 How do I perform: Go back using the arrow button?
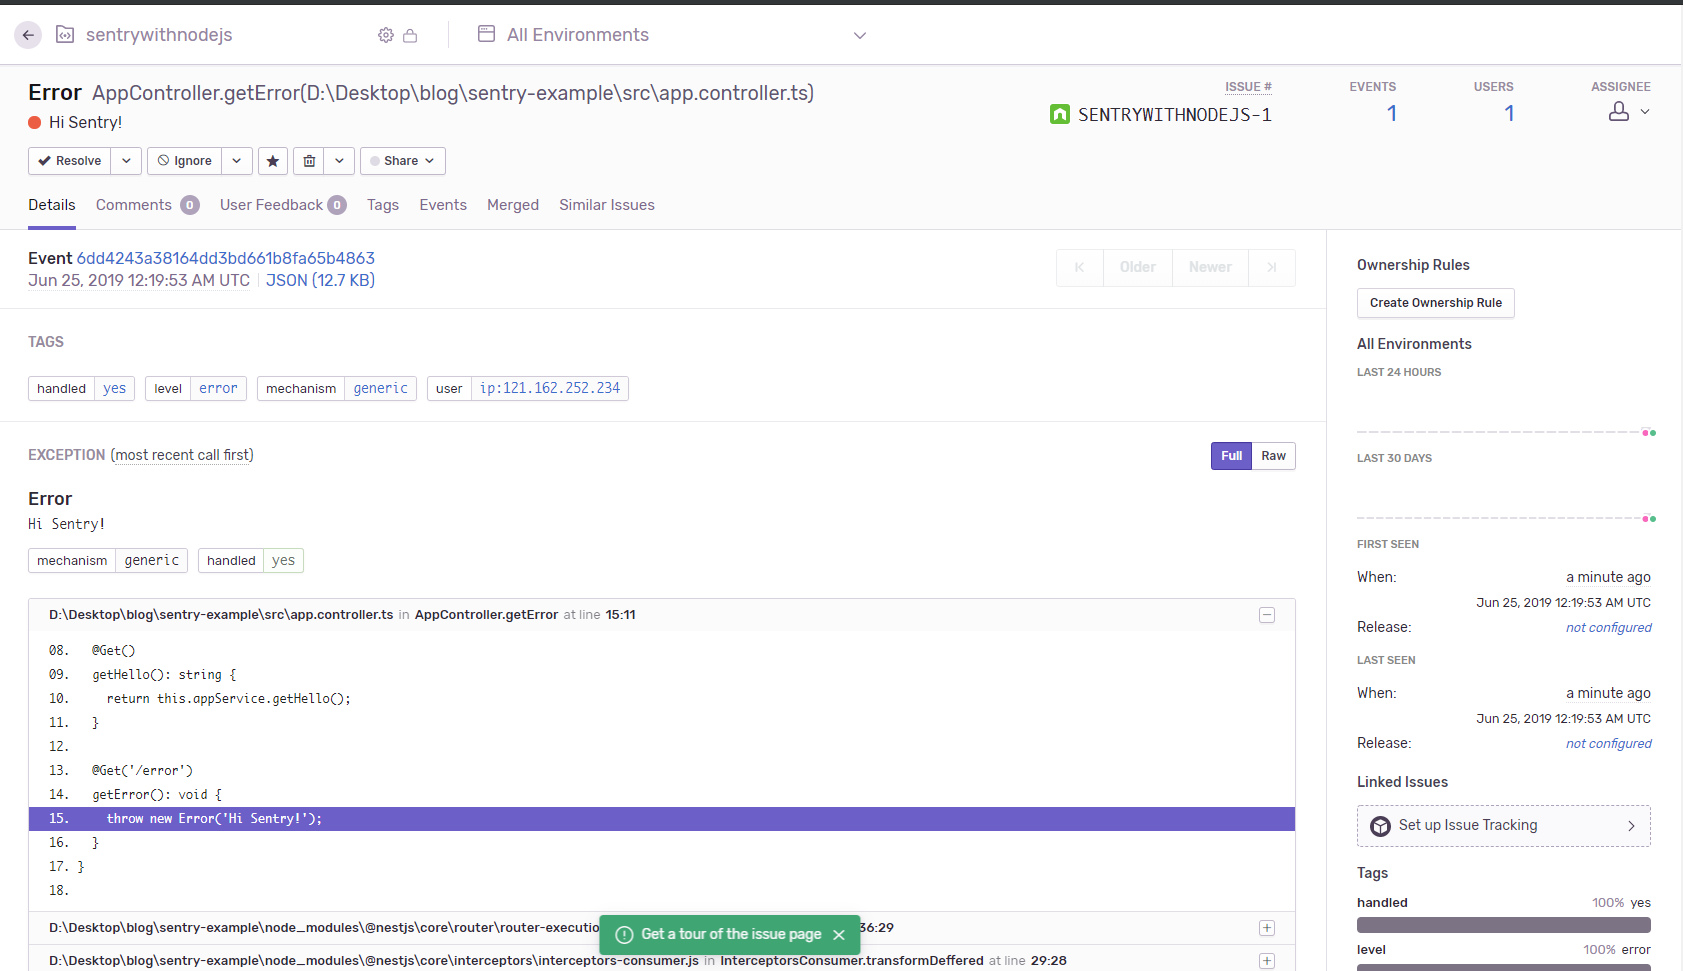(28, 35)
